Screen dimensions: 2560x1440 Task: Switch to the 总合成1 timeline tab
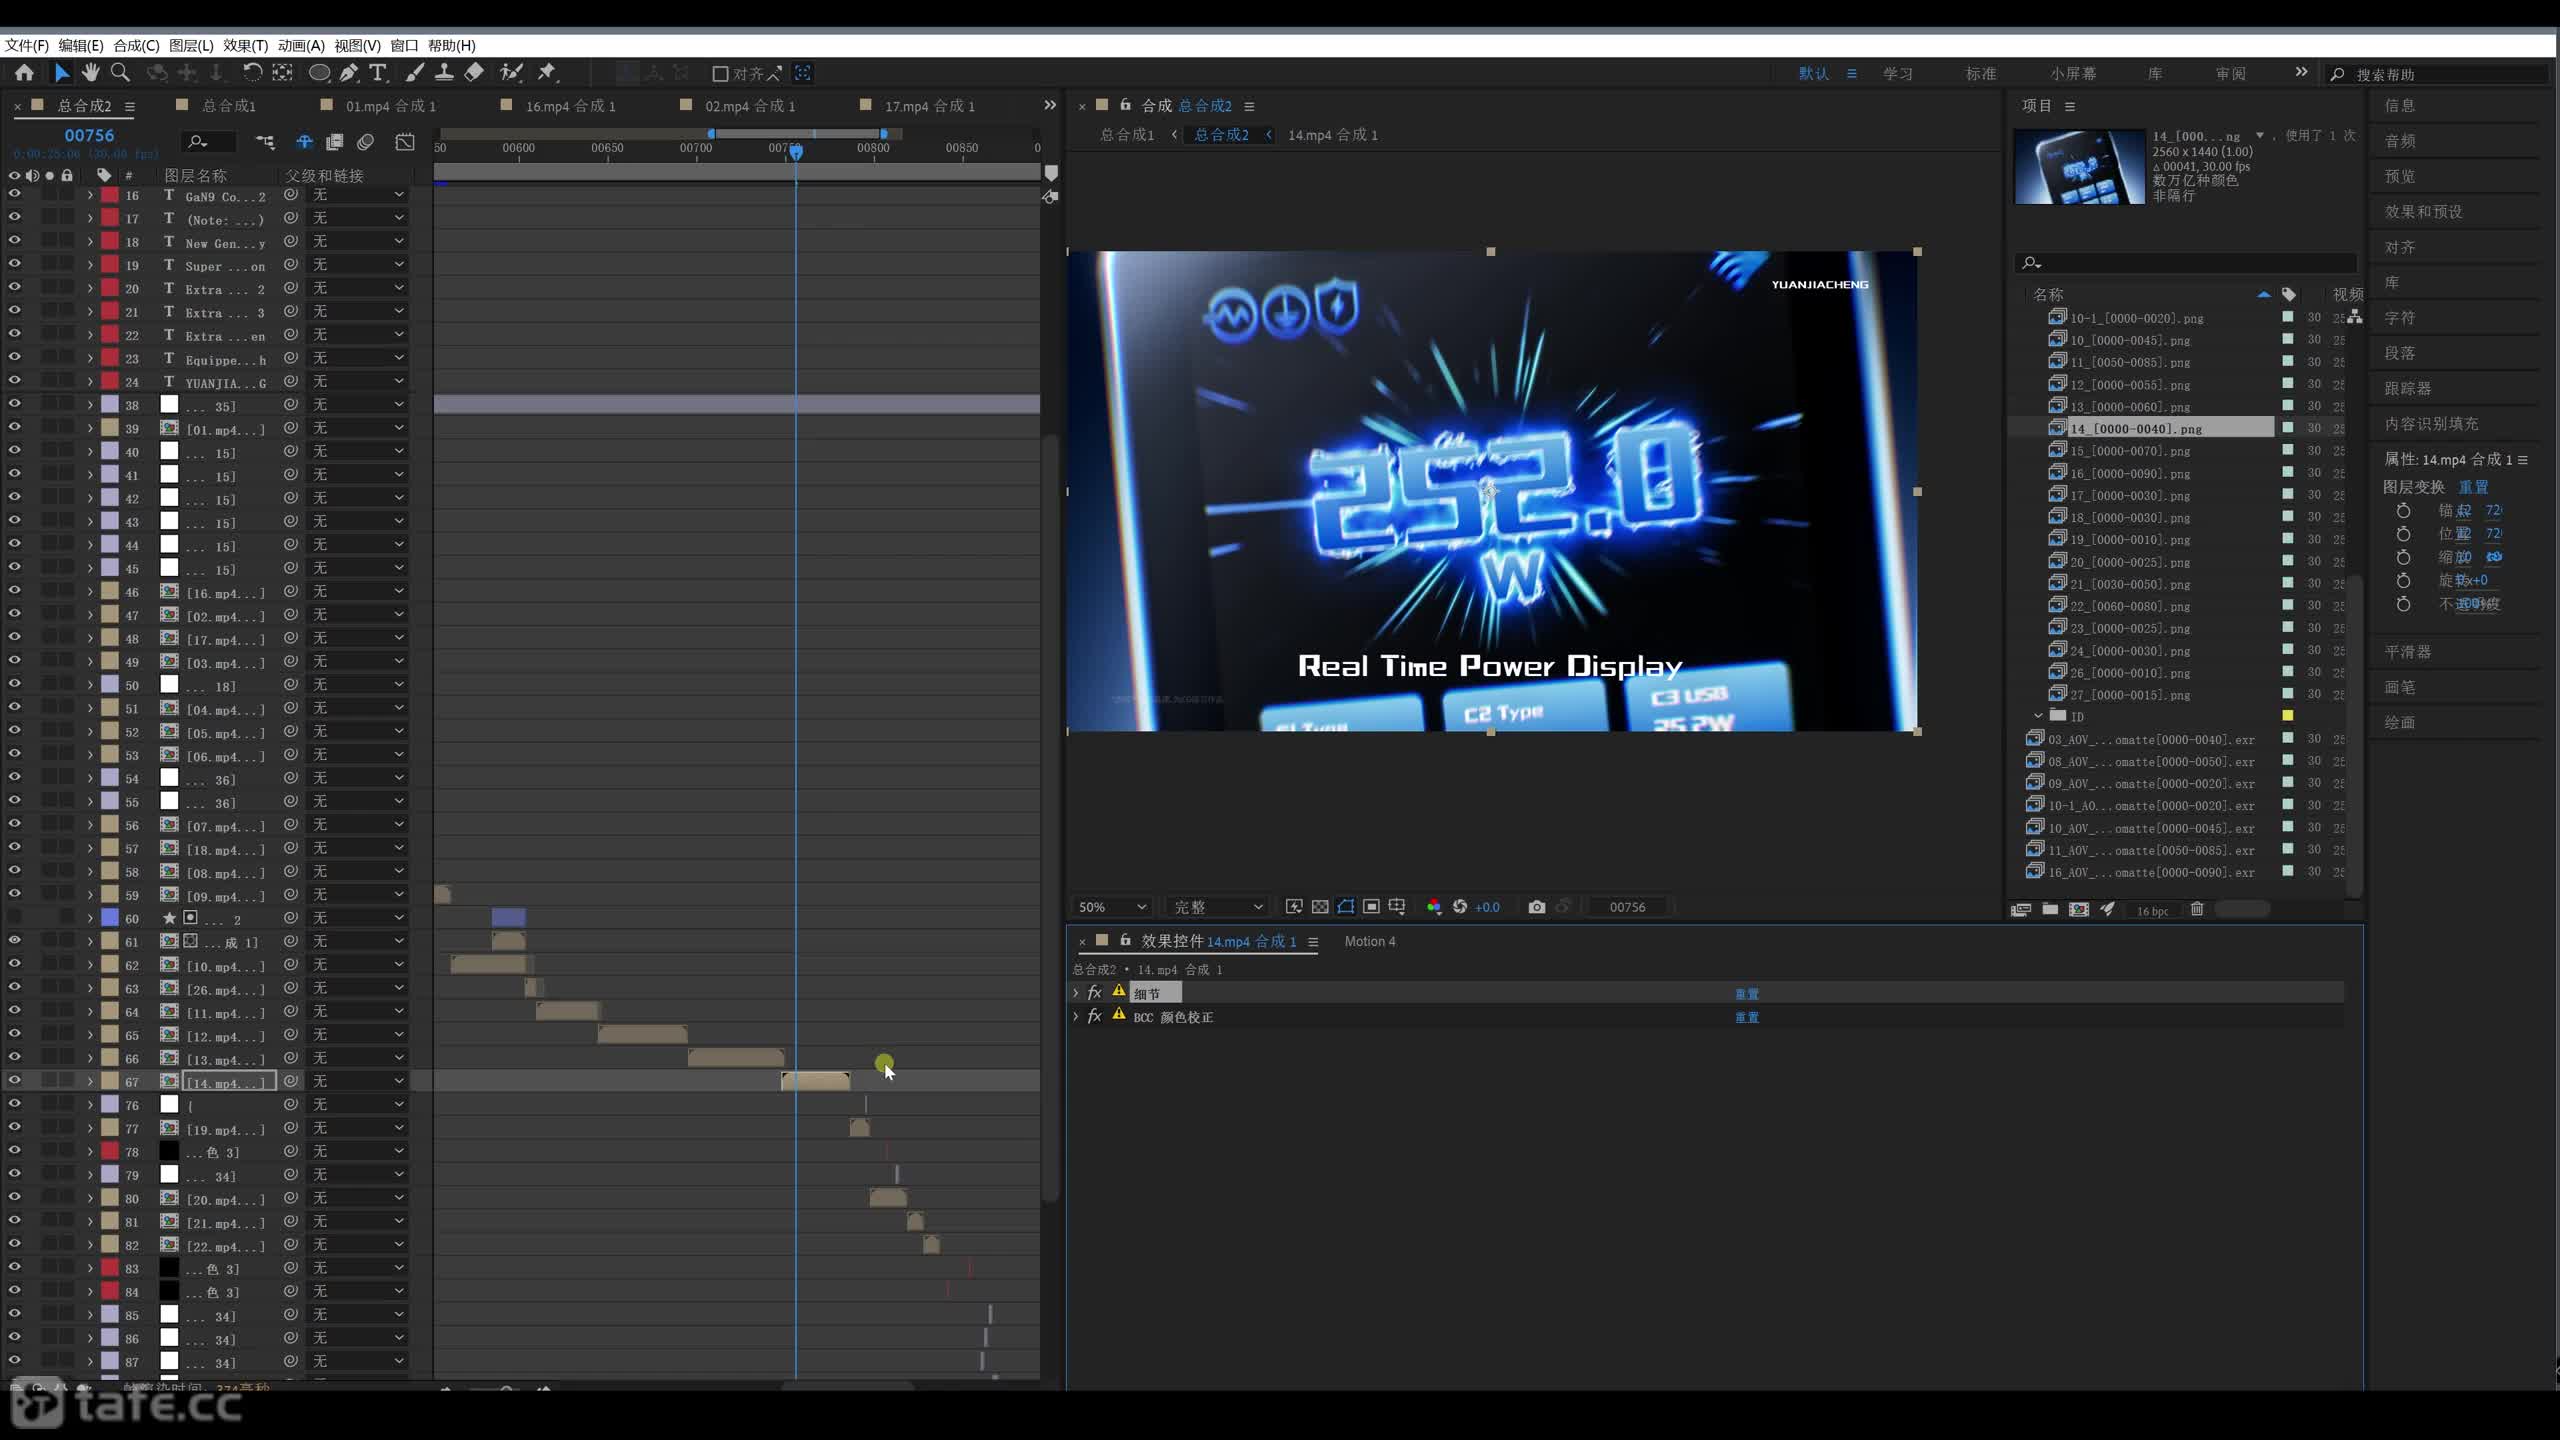click(x=229, y=106)
